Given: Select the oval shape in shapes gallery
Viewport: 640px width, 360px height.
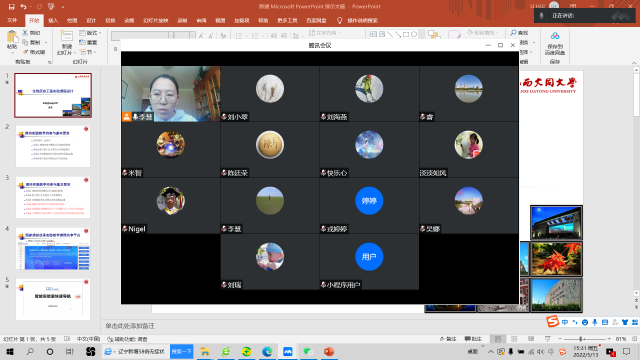Looking at the screenshot, I should [x=414, y=35].
